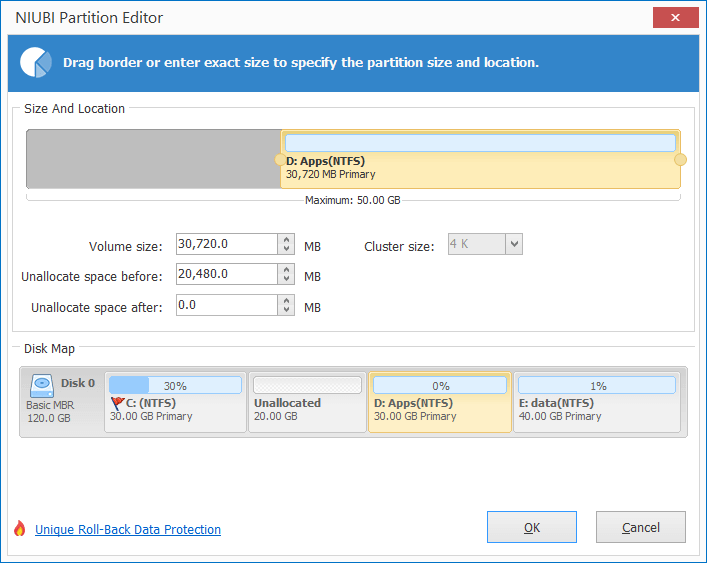Screen dimensions: 707x563
Task: Click the 'Basic MBR' disk label
Action: [x=50, y=405]
